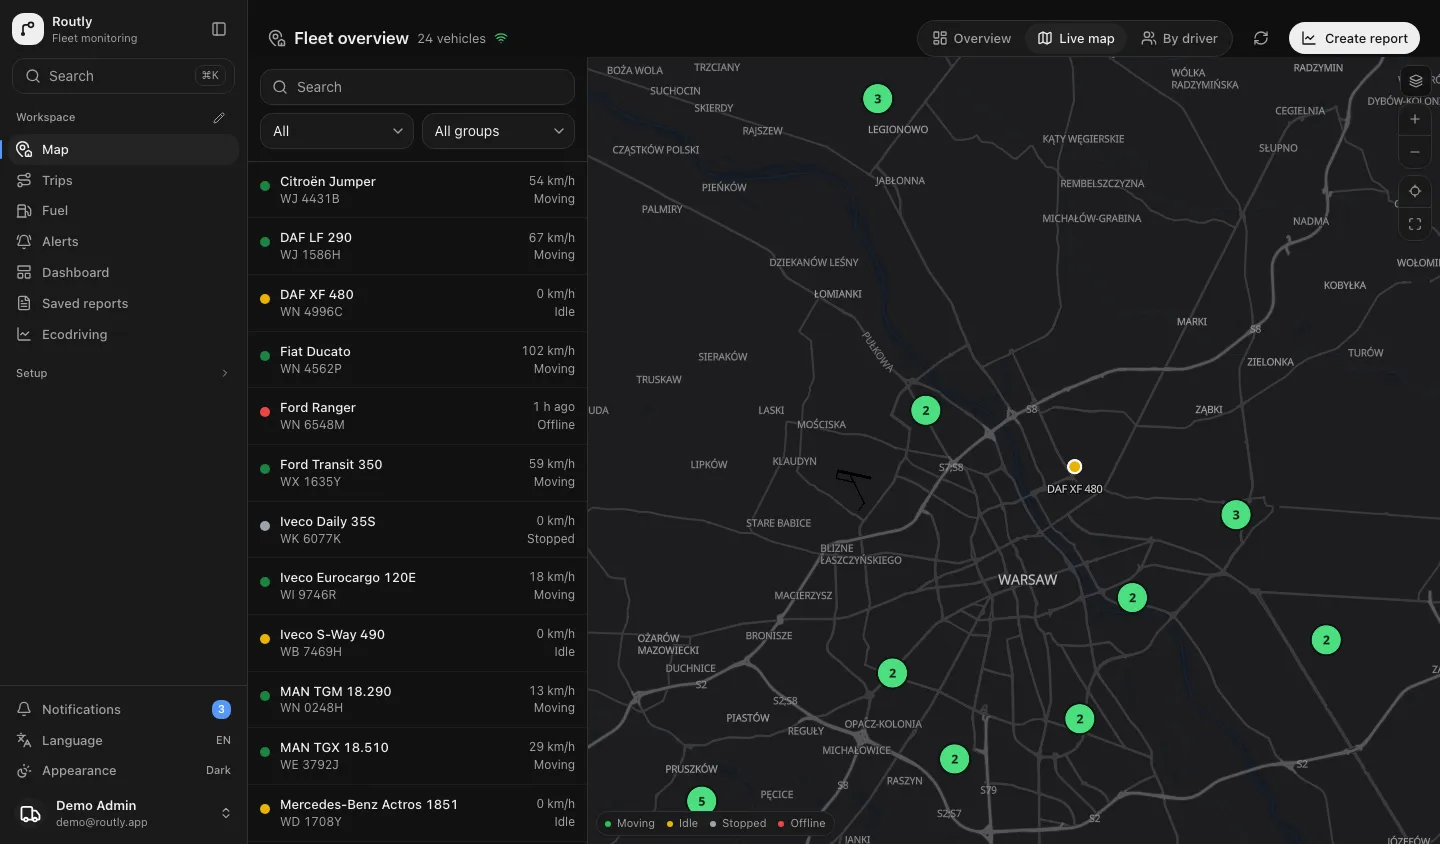Select Iveco S-Way 490 row
The width and height of the screenshot is (1440, 844).
417,643
